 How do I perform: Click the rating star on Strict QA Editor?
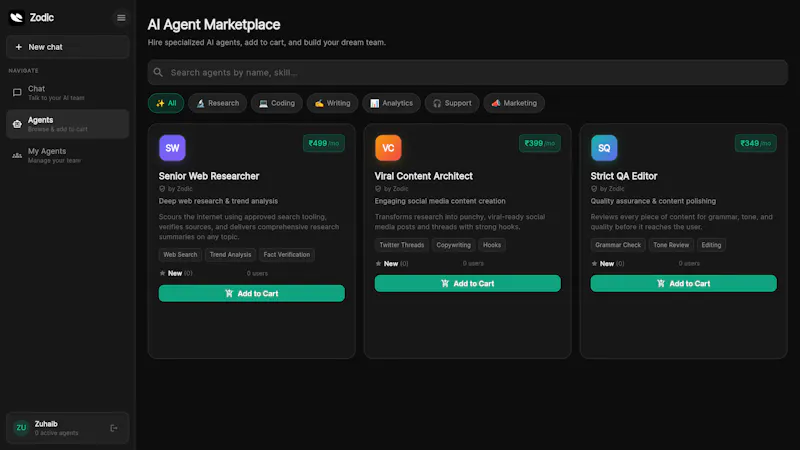point(594,263)
